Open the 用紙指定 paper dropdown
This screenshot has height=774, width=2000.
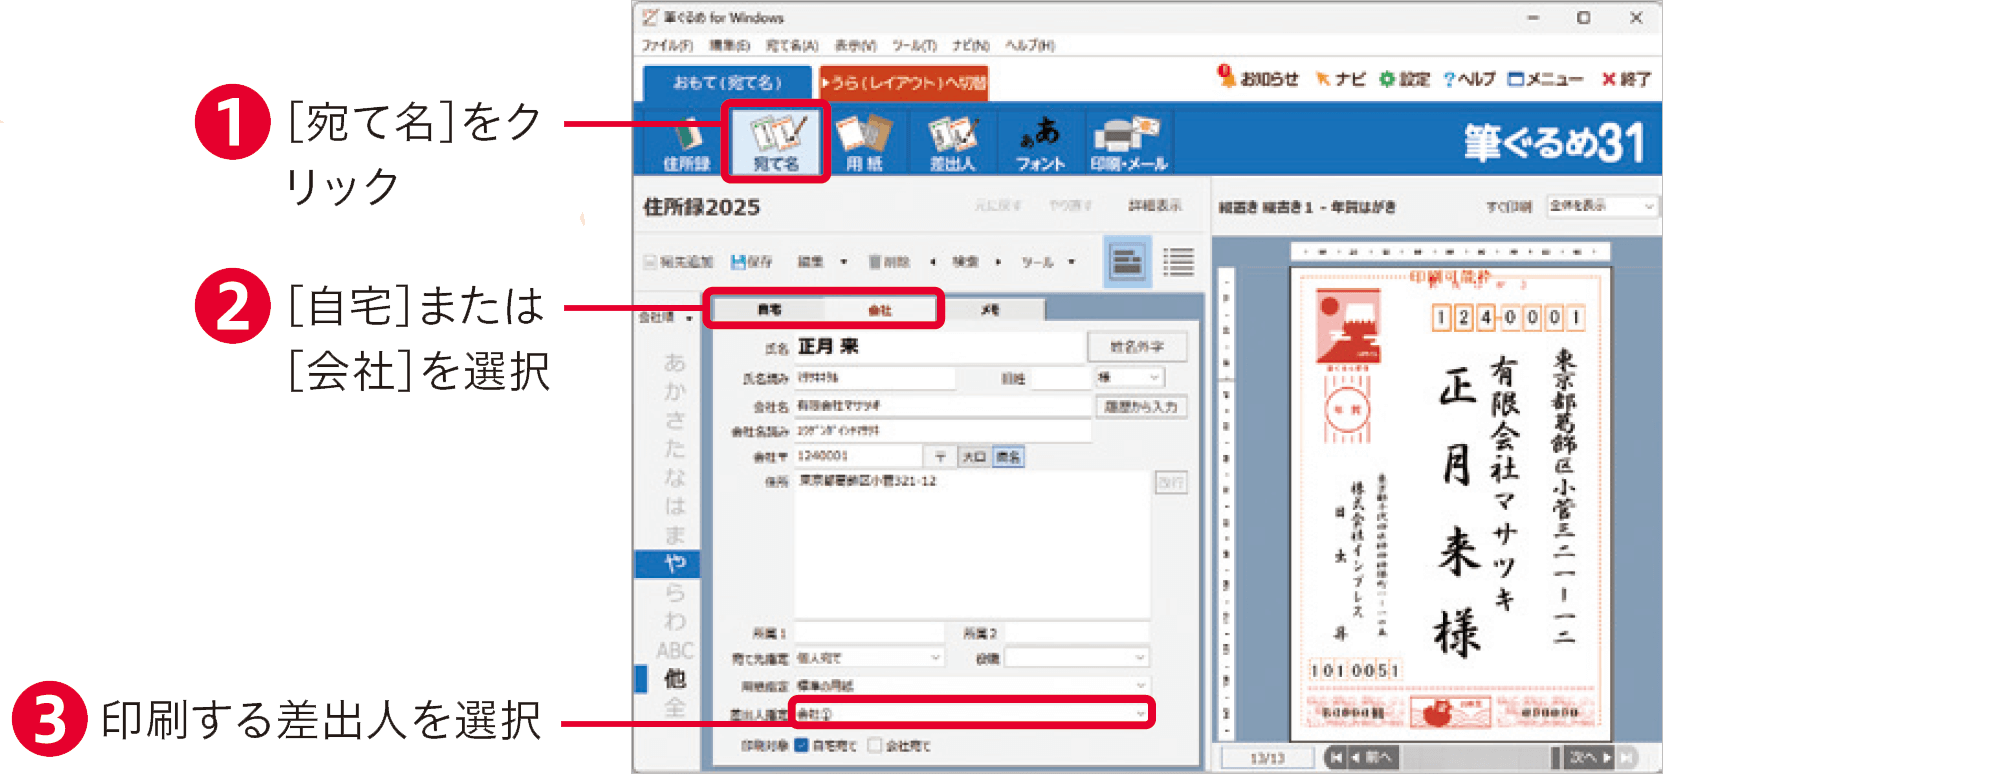tap(972, 685)
